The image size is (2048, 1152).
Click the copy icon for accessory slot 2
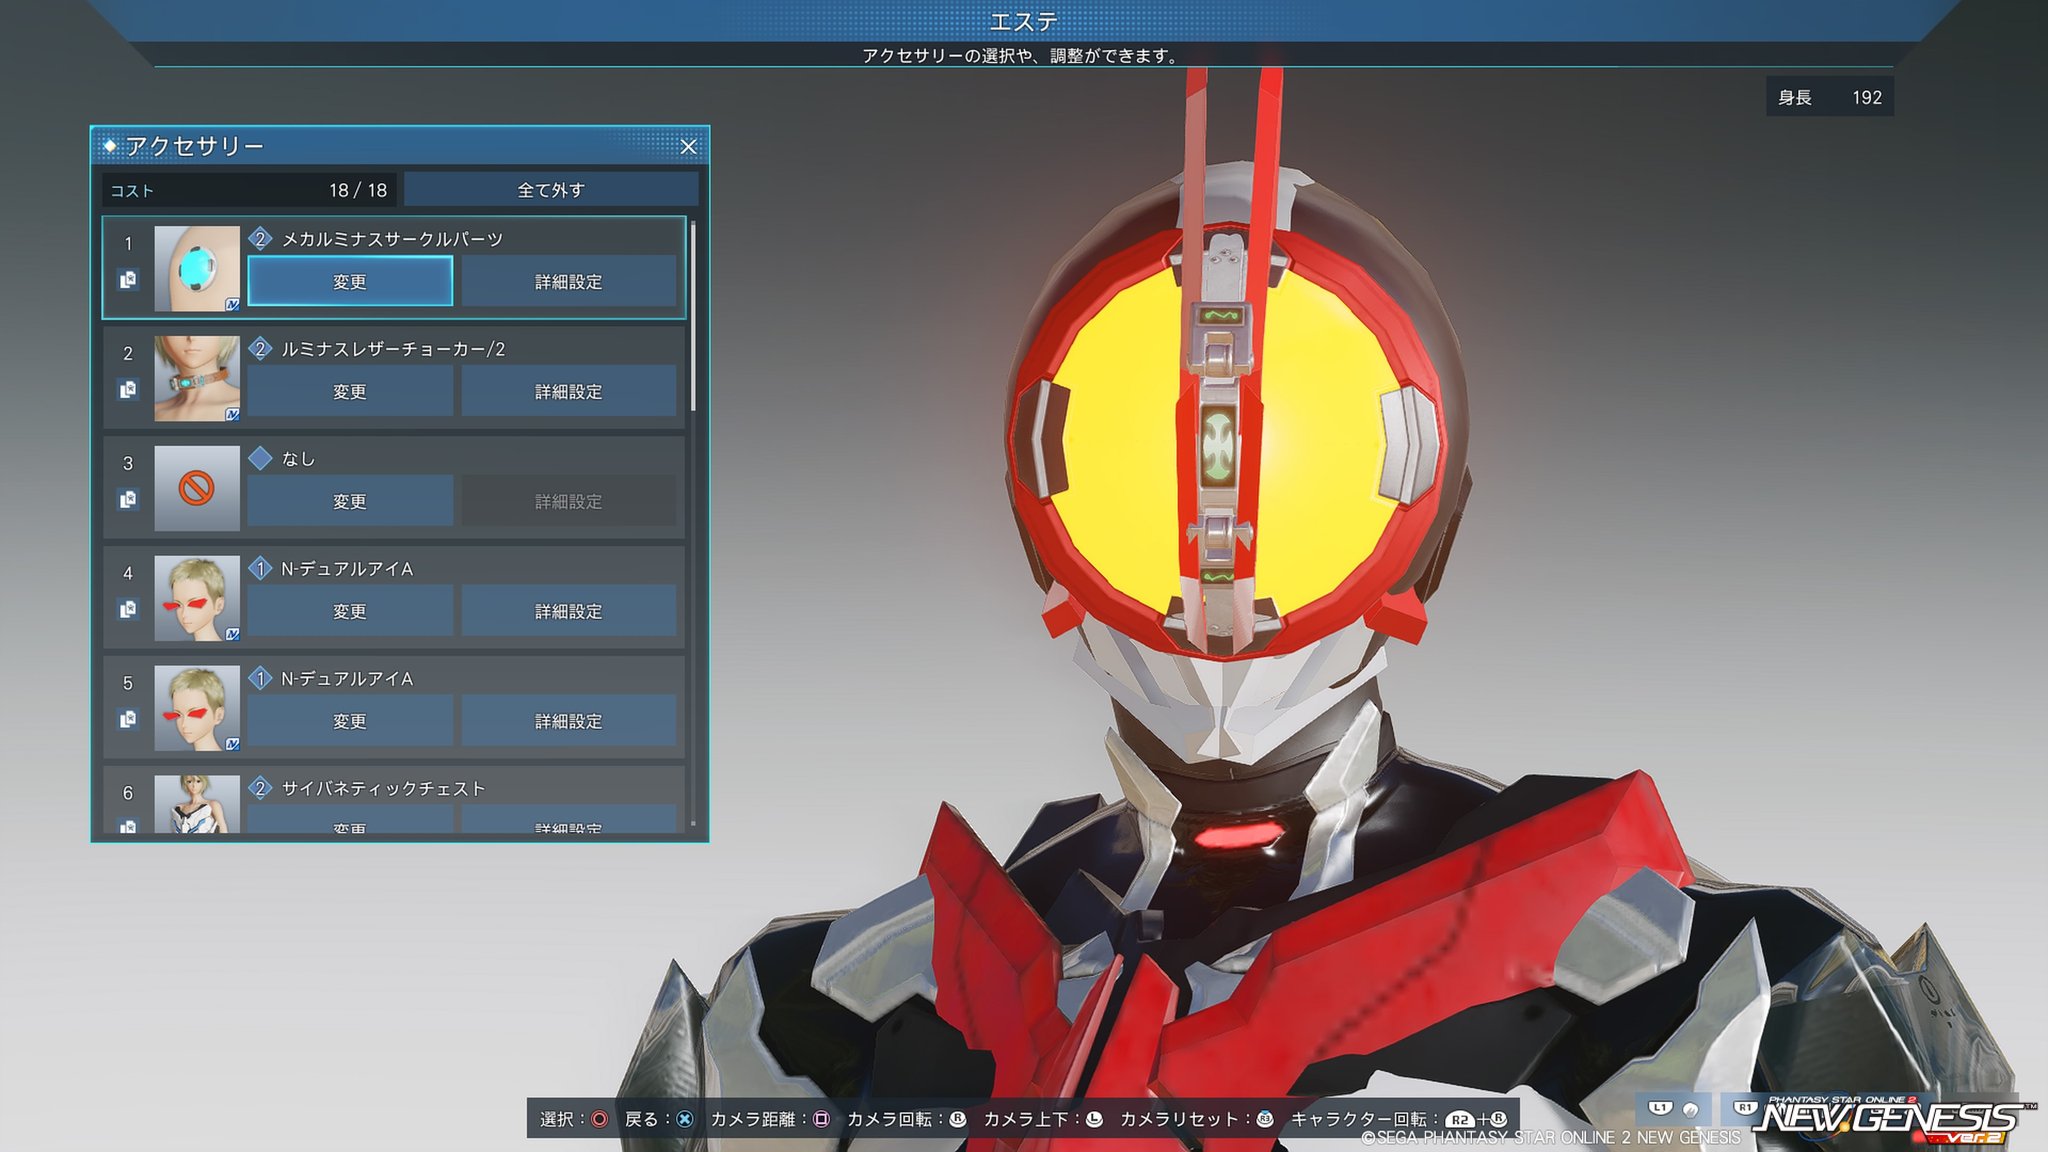[128, 390]
